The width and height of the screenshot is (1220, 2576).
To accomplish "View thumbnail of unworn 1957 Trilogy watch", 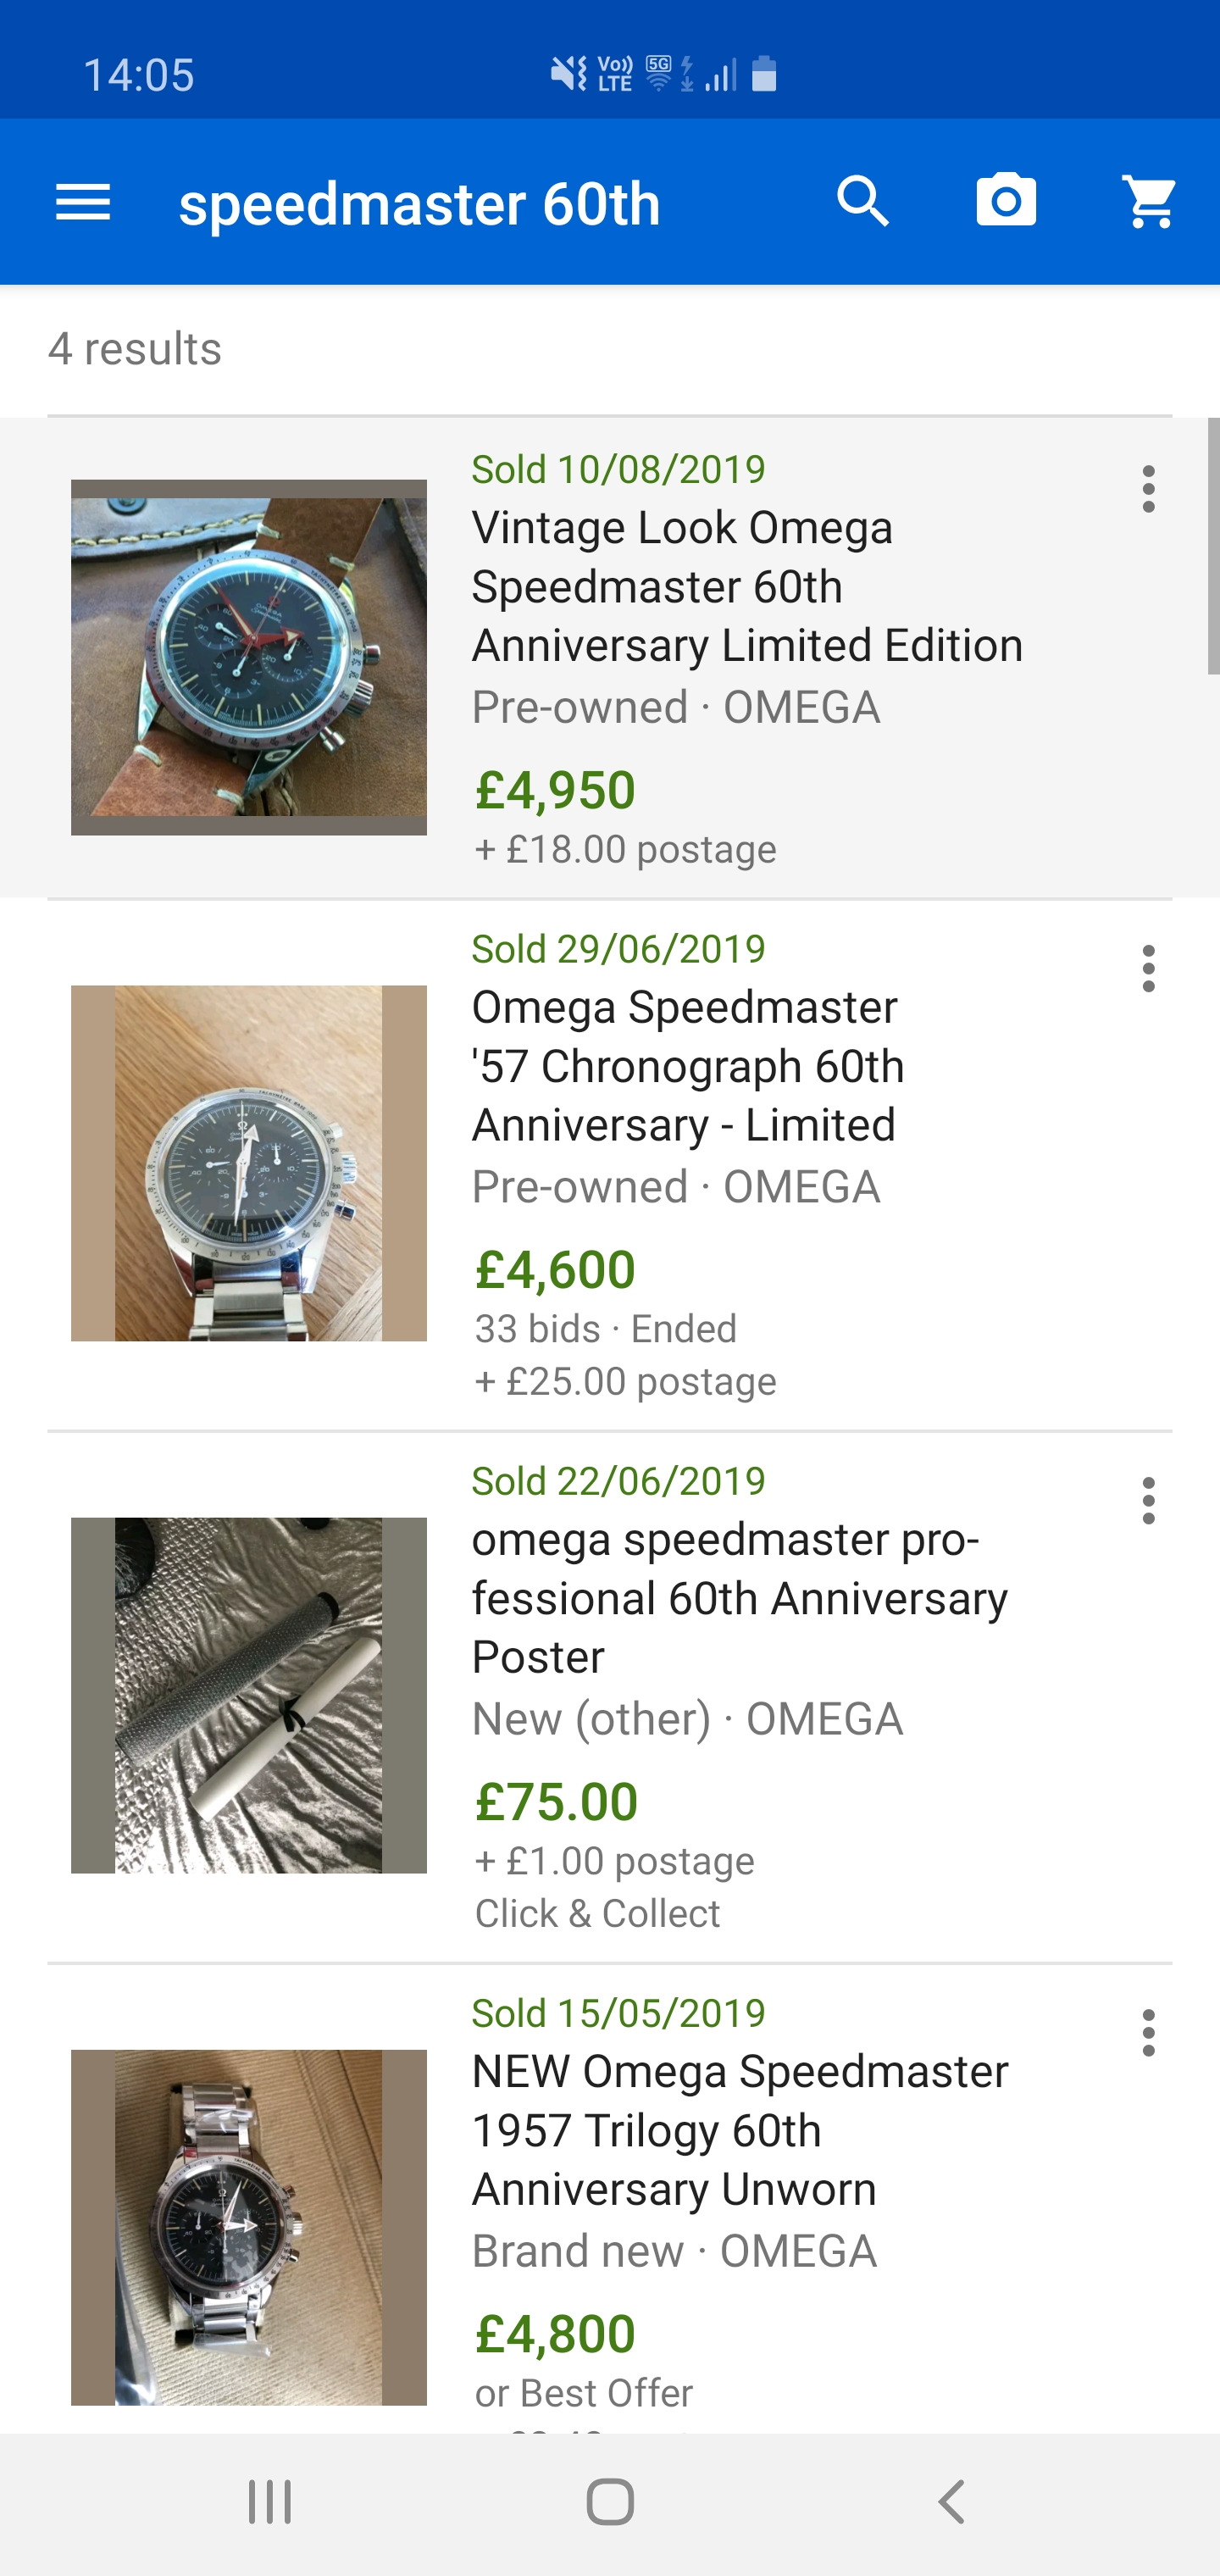I will click(249, 2227).
